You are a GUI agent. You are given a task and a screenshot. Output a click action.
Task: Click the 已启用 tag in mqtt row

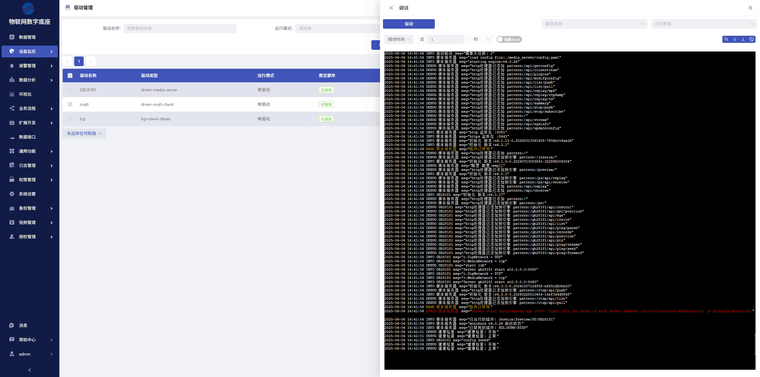point(326,104)
